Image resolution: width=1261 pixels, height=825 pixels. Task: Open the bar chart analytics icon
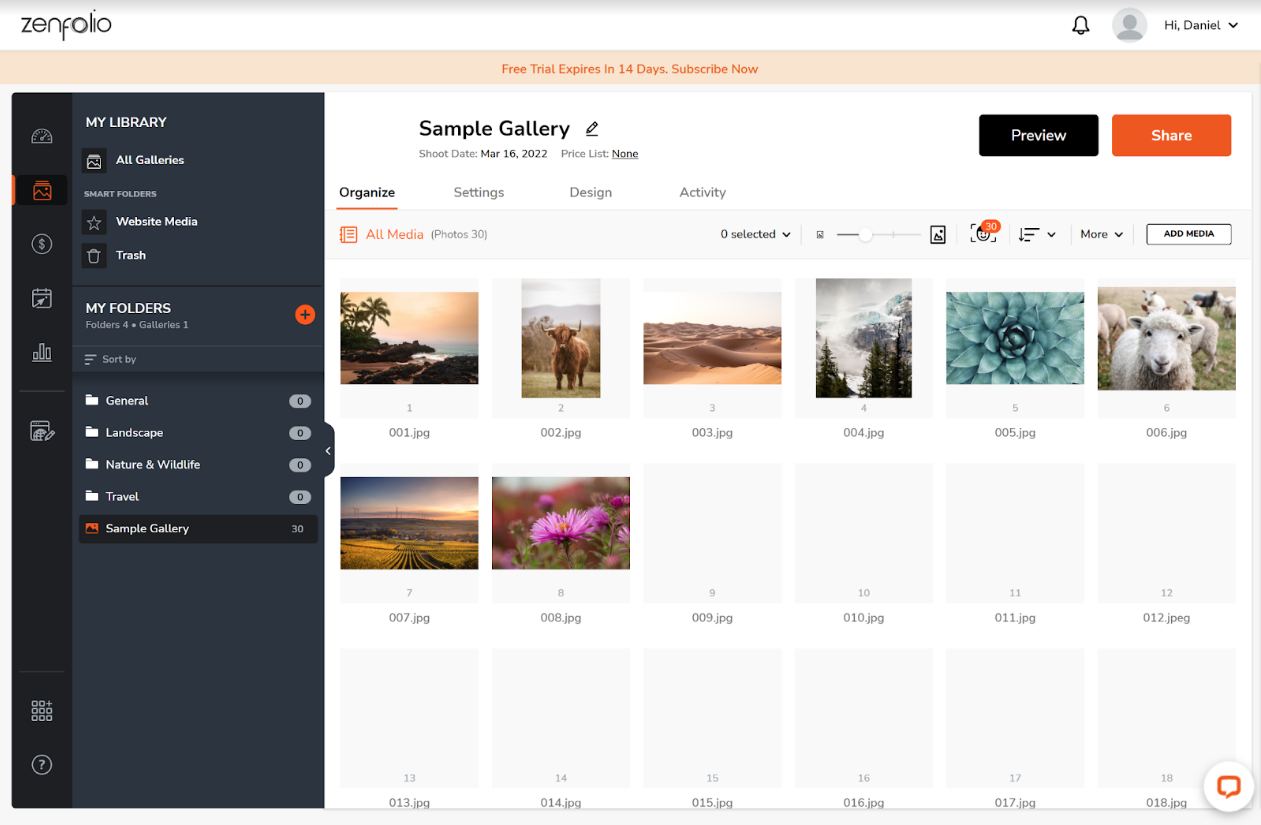click(41, 352)
